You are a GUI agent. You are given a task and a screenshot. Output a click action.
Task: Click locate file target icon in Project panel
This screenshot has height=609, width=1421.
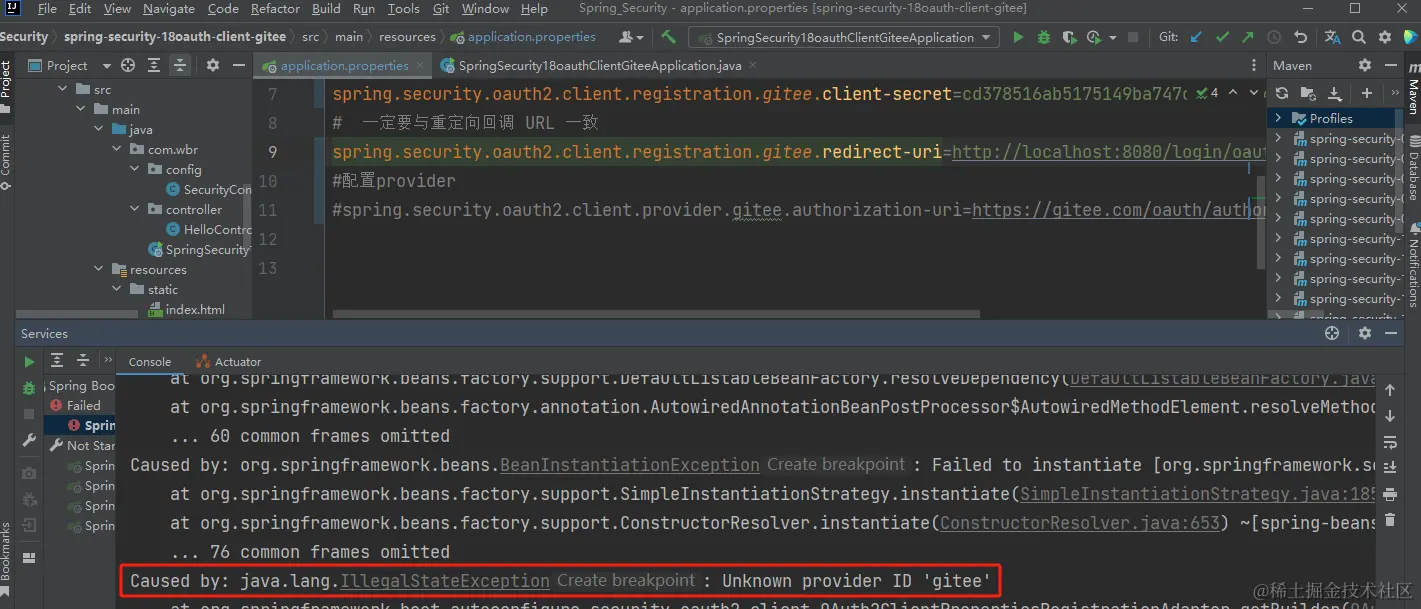pos(128,65)
